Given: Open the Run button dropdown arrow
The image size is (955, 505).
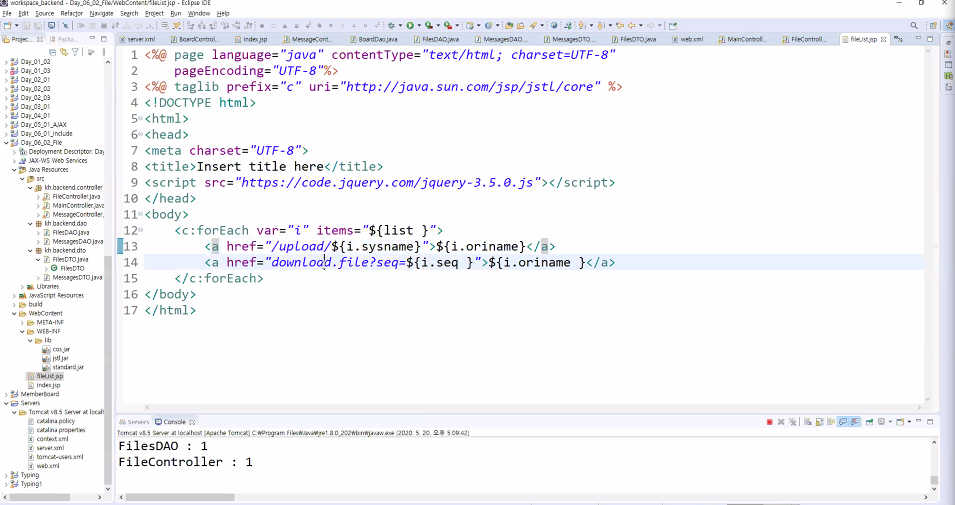Looking at the screenshot, I should coord(419,26).
